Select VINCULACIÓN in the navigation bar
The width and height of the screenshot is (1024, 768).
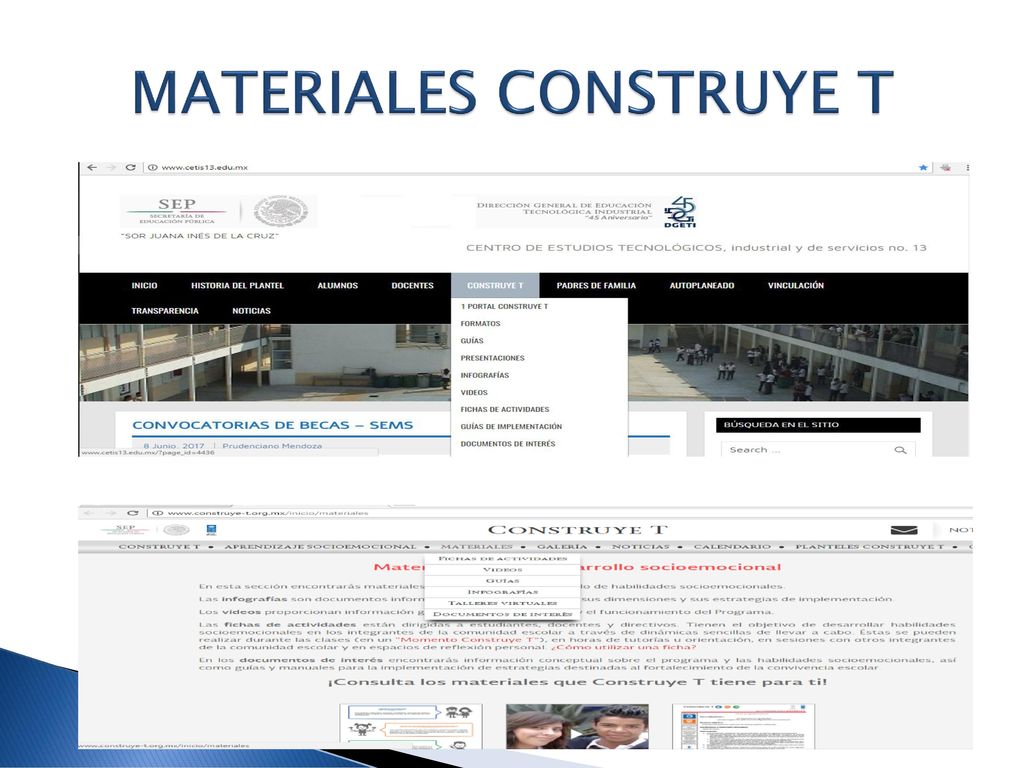coord(795,285)
